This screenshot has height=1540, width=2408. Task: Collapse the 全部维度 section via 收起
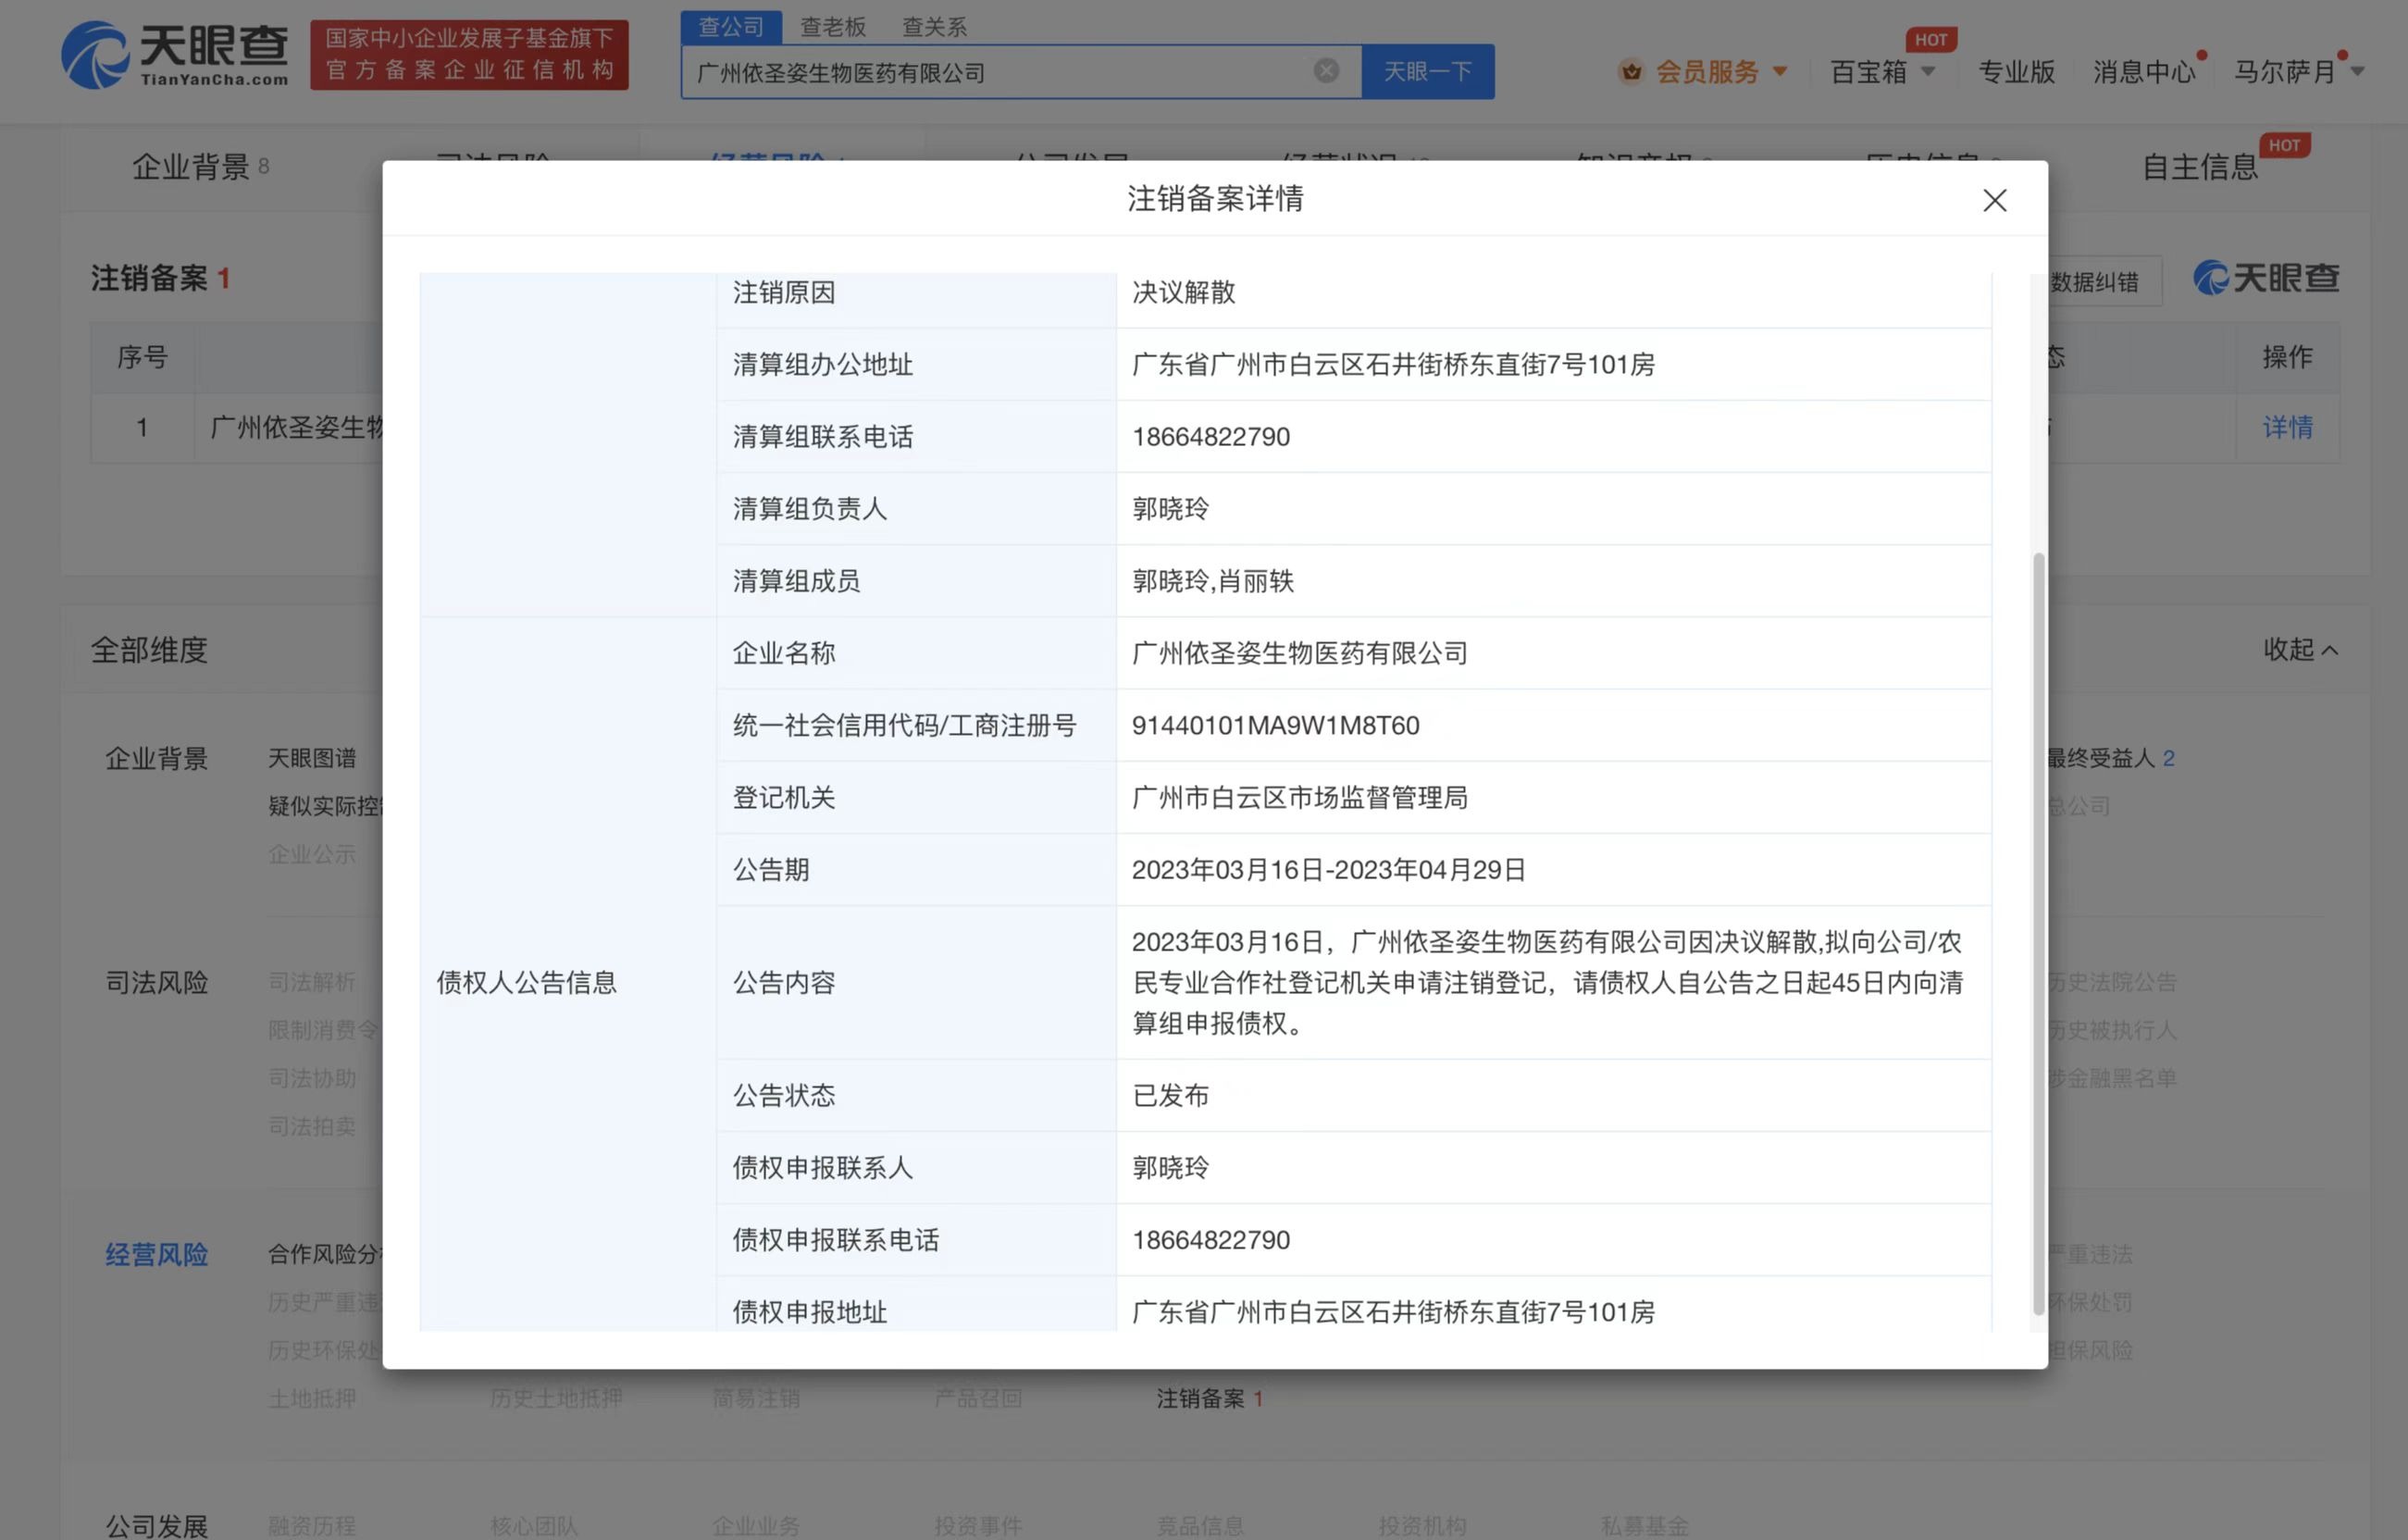click(2300, 650)
